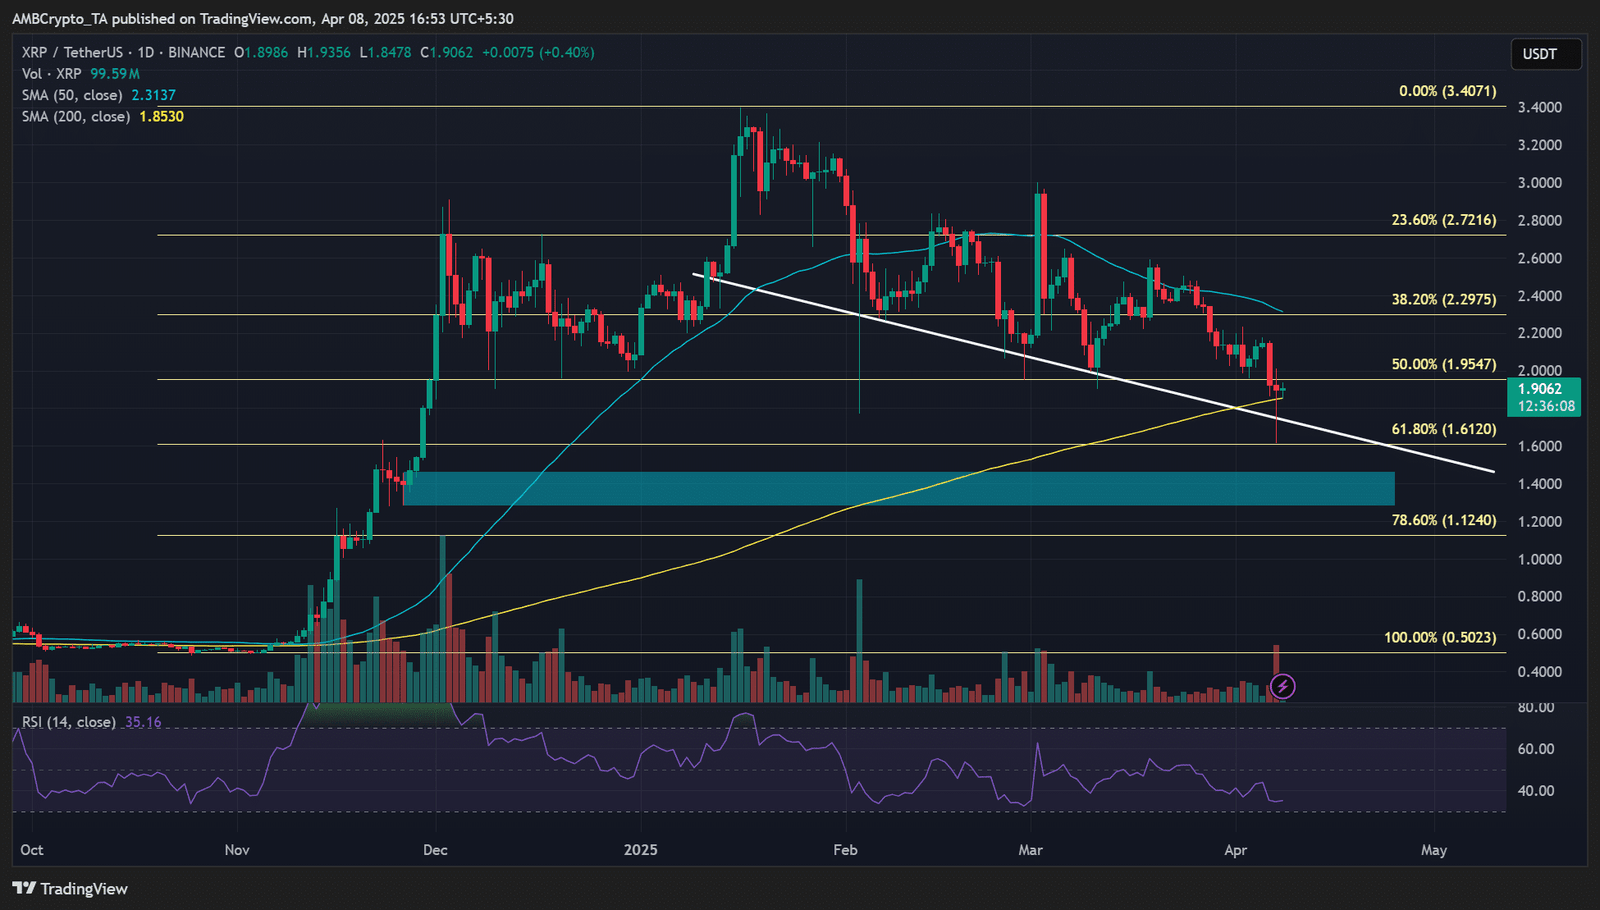Select the SMA (50, close) legend entry
This screenshot has width=1600, height=910.
coord(72,95)
